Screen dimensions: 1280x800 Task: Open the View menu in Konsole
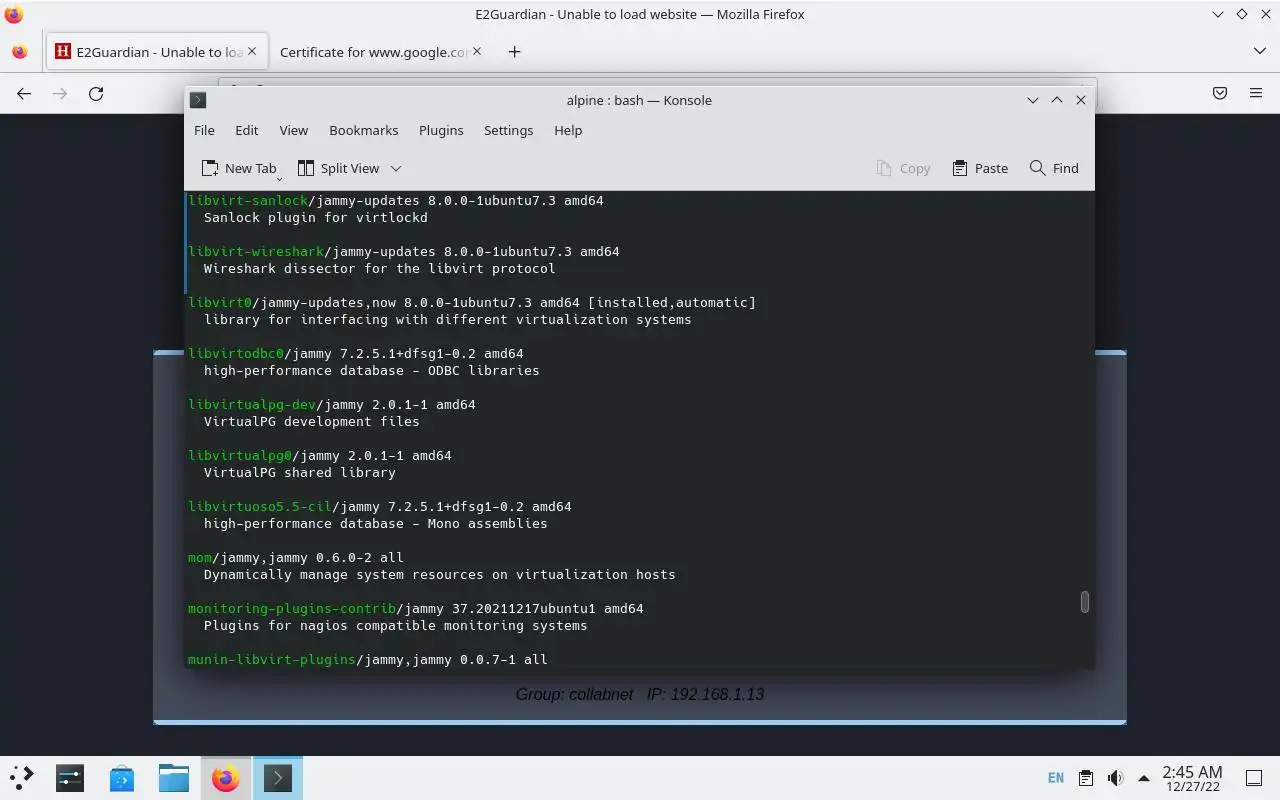click(293, 130)
